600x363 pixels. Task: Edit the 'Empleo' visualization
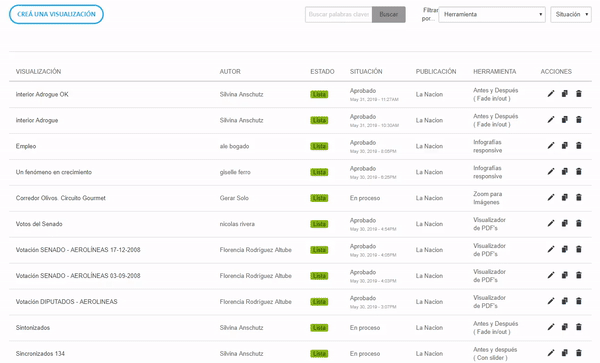pos(551,146)
